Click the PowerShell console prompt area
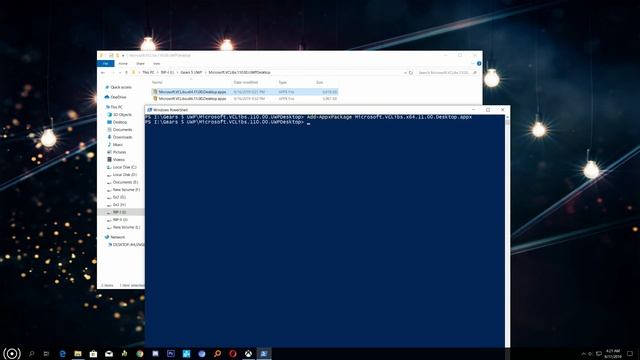Viewport: 640px width, 360px height. 324,231
